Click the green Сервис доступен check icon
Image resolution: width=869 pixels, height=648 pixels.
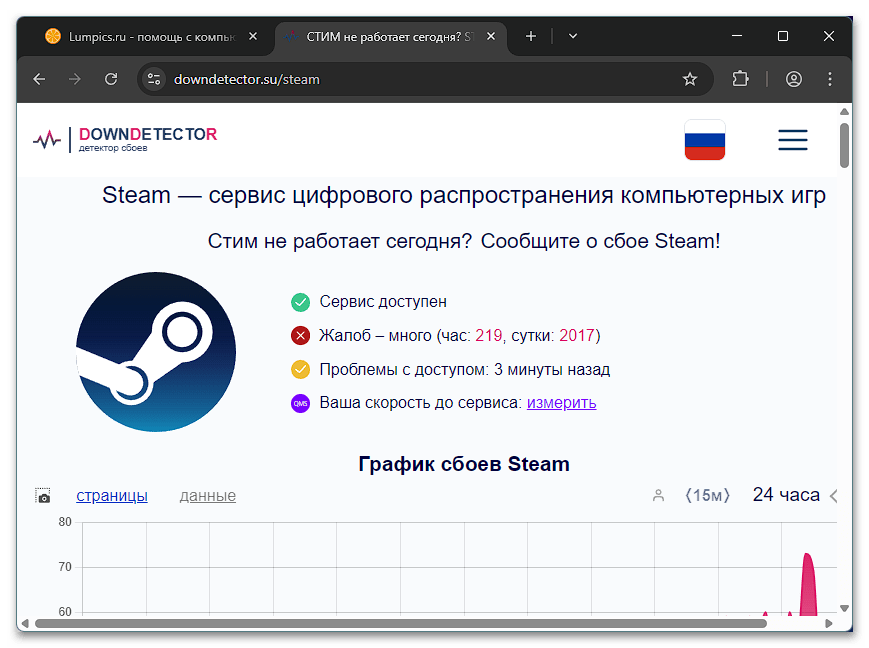300,302
